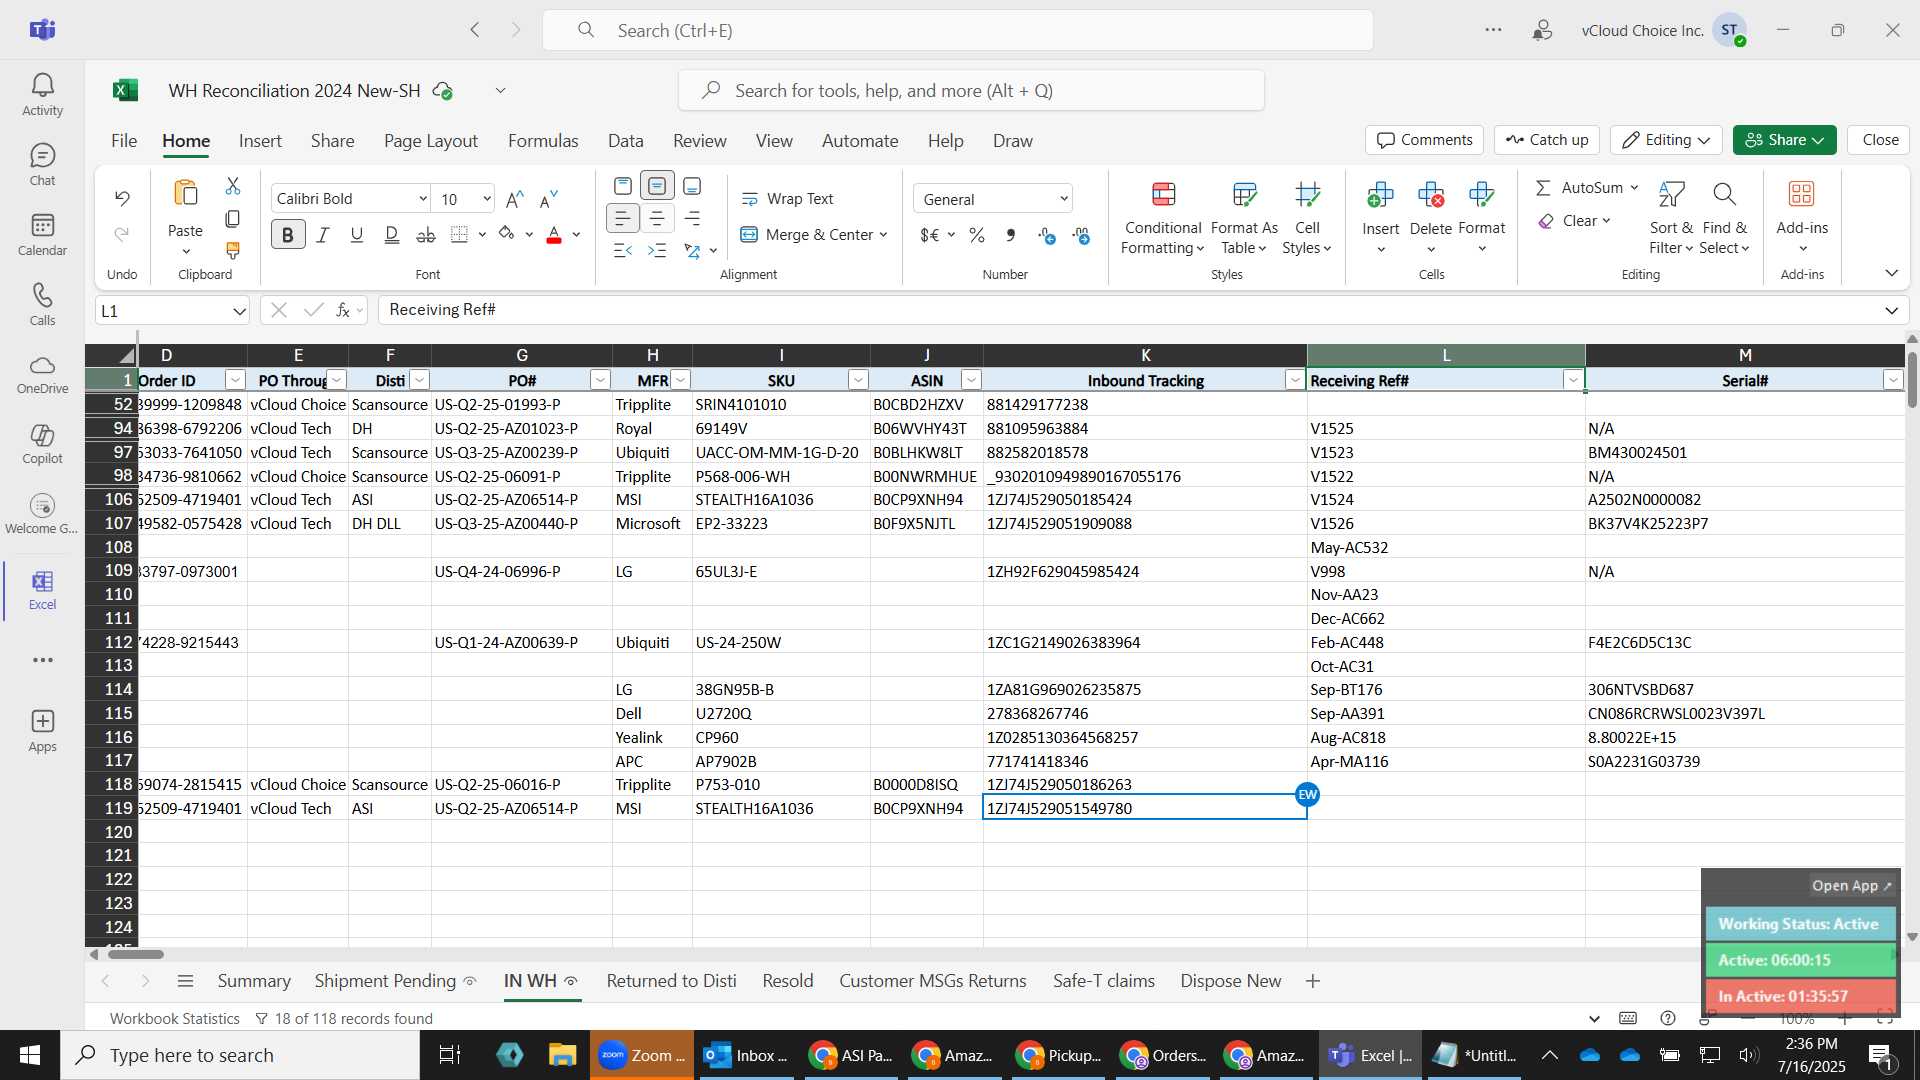The height and width of the screenshot is (1080, 1920).
Task: Open Chat in the Teams sidebar
Action: click(42, 164)
